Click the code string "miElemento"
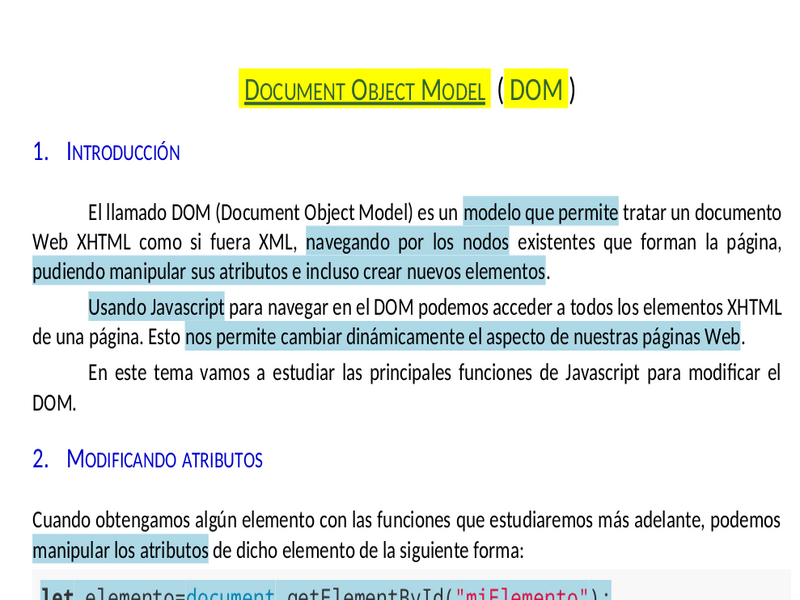 pos(522,593)
